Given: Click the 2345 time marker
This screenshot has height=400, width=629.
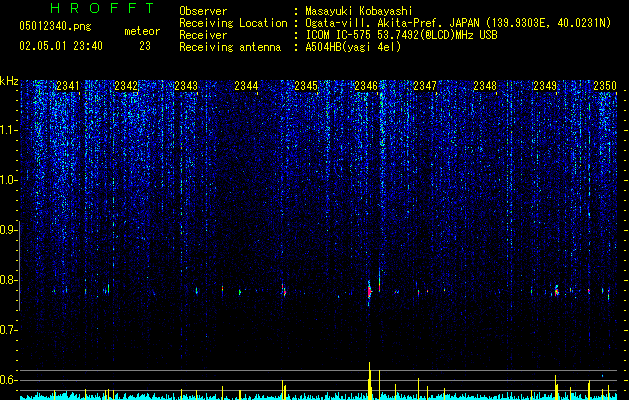Looking at the screenshot, I should coord(306,86).
